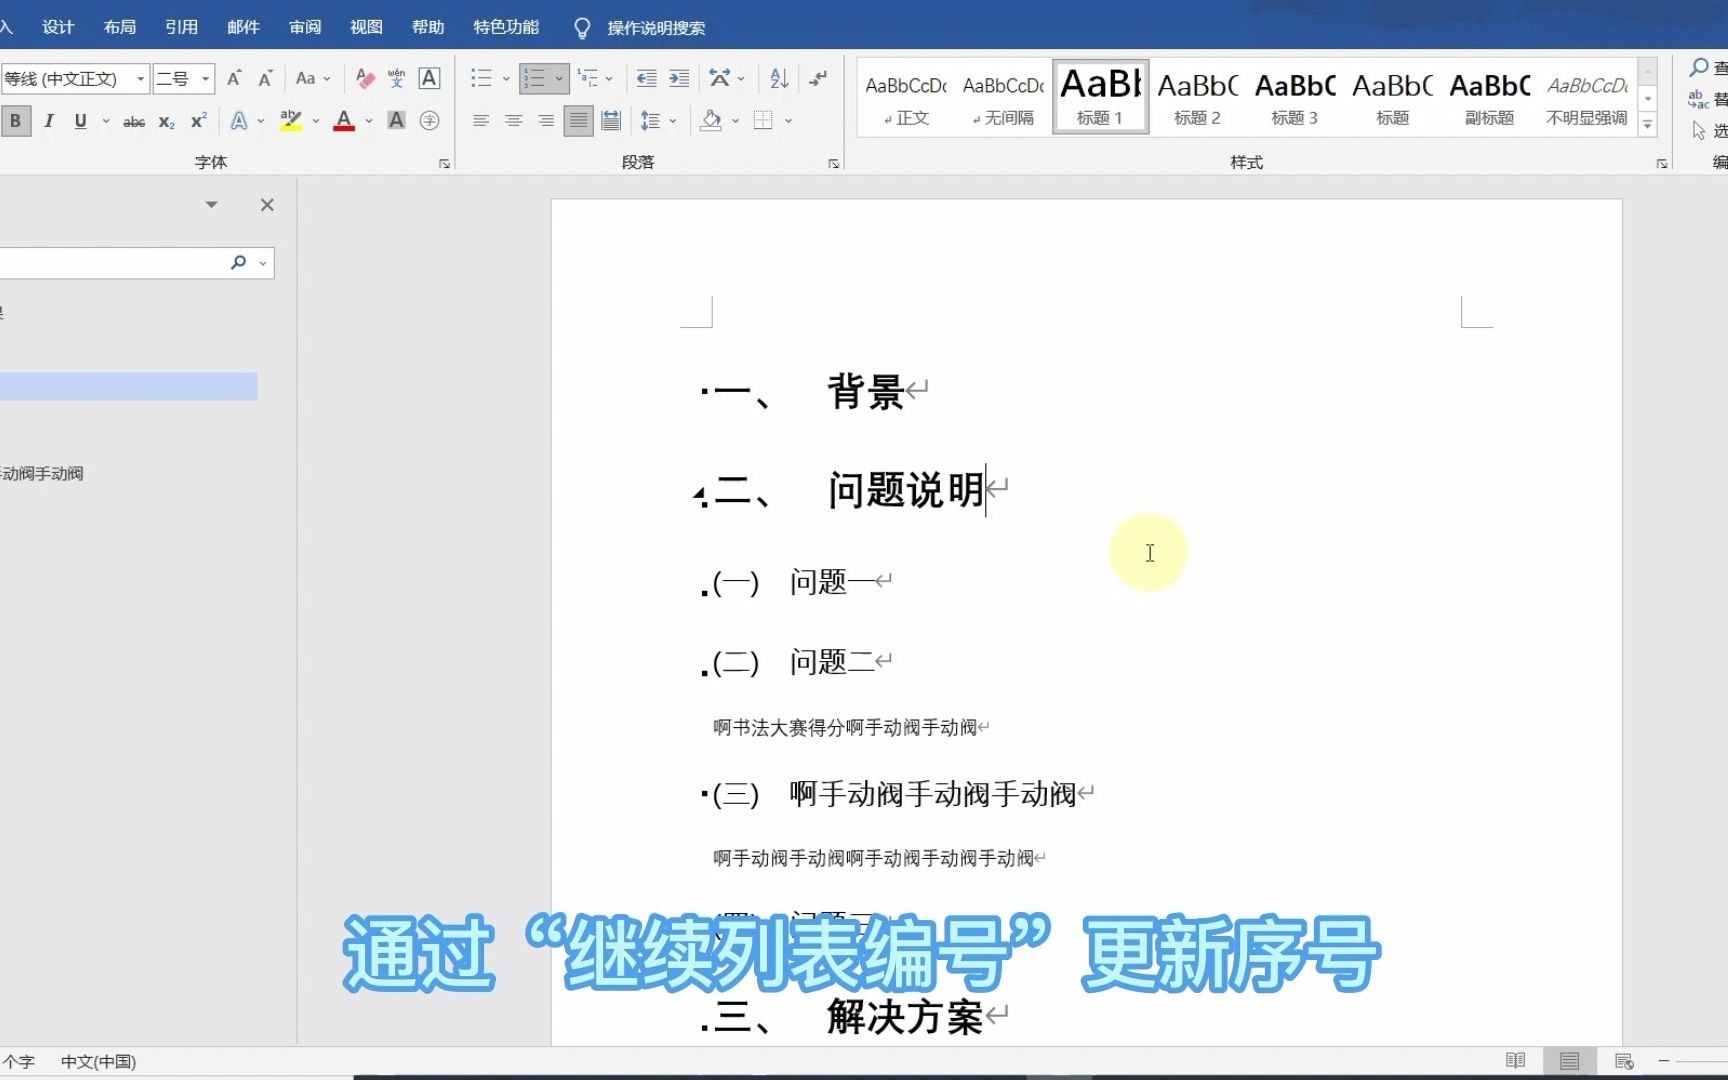
Task: Apply 副标题 style
Action: point(1490,97)
